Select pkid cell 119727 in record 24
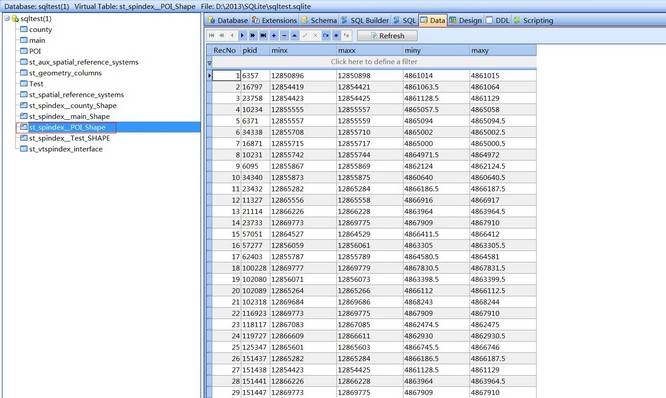666x398 pixels. (x=255, y=336)
